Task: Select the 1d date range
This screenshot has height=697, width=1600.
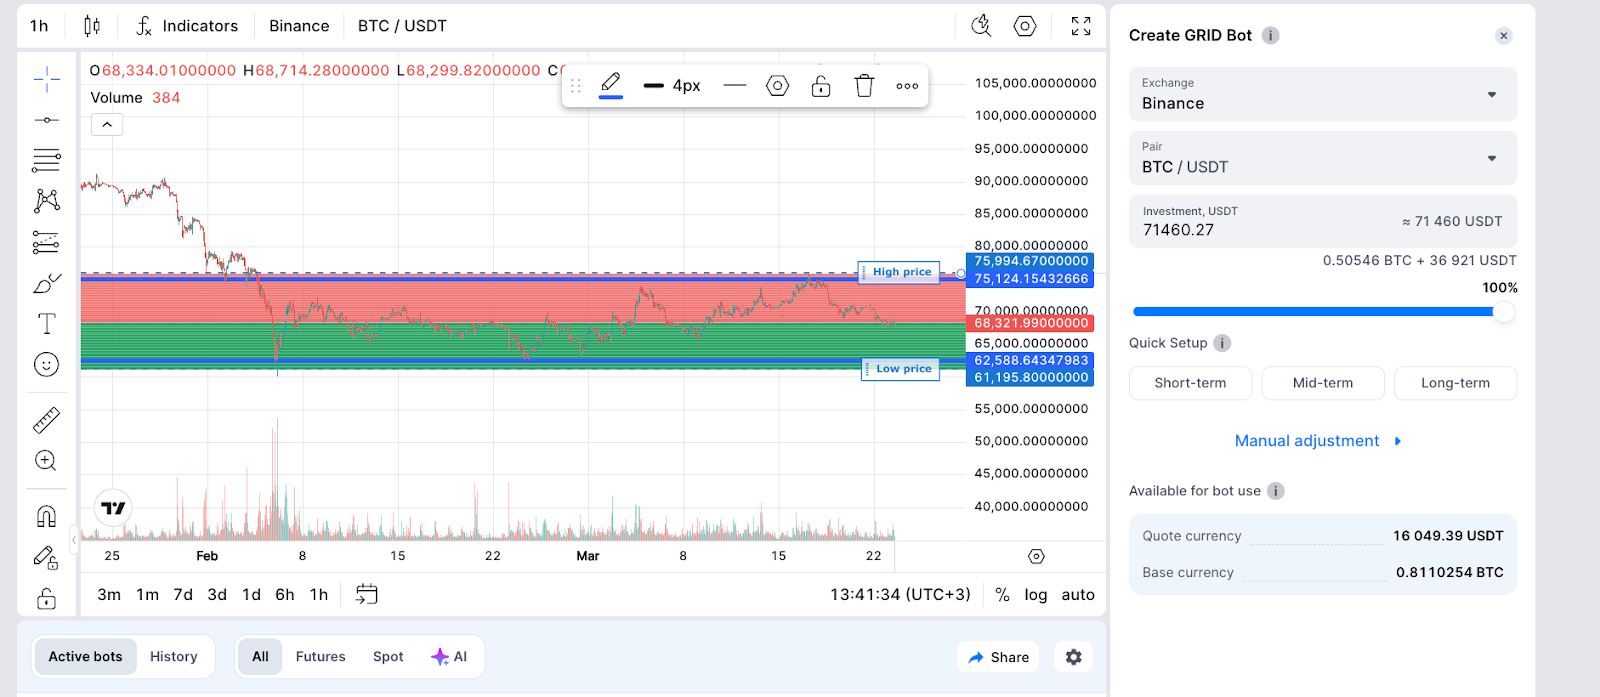Action: point(251,594)
